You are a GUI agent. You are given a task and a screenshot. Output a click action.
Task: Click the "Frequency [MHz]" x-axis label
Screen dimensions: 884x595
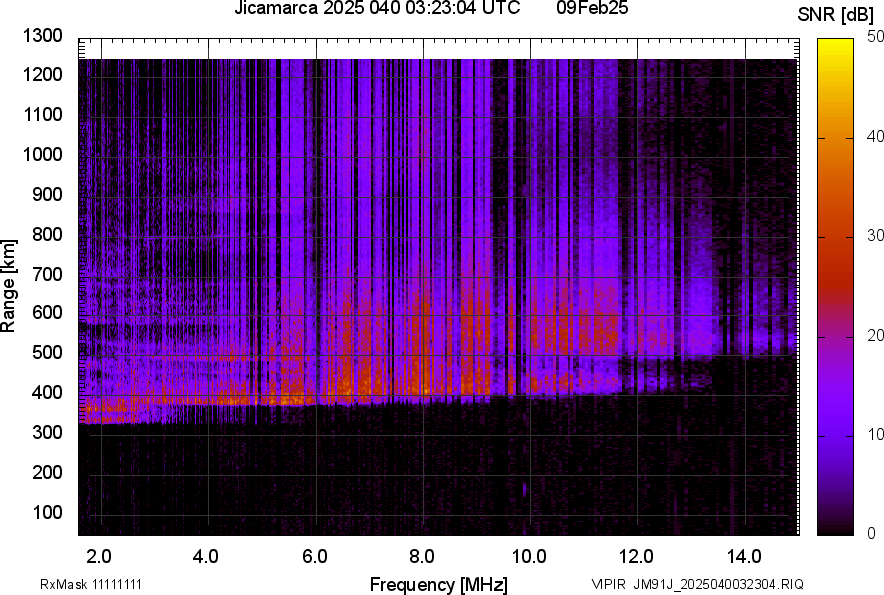click(x=438, y=584)
